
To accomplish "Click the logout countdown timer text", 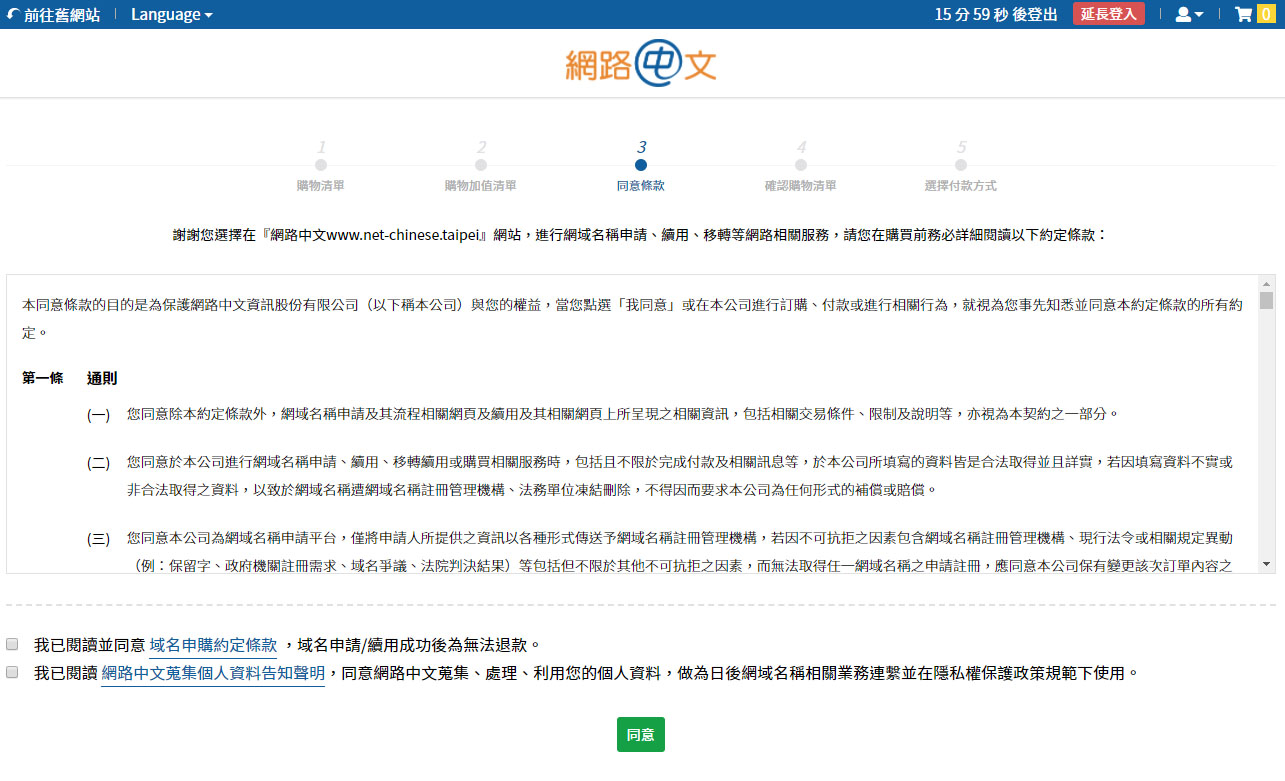I will click(996, 14).
